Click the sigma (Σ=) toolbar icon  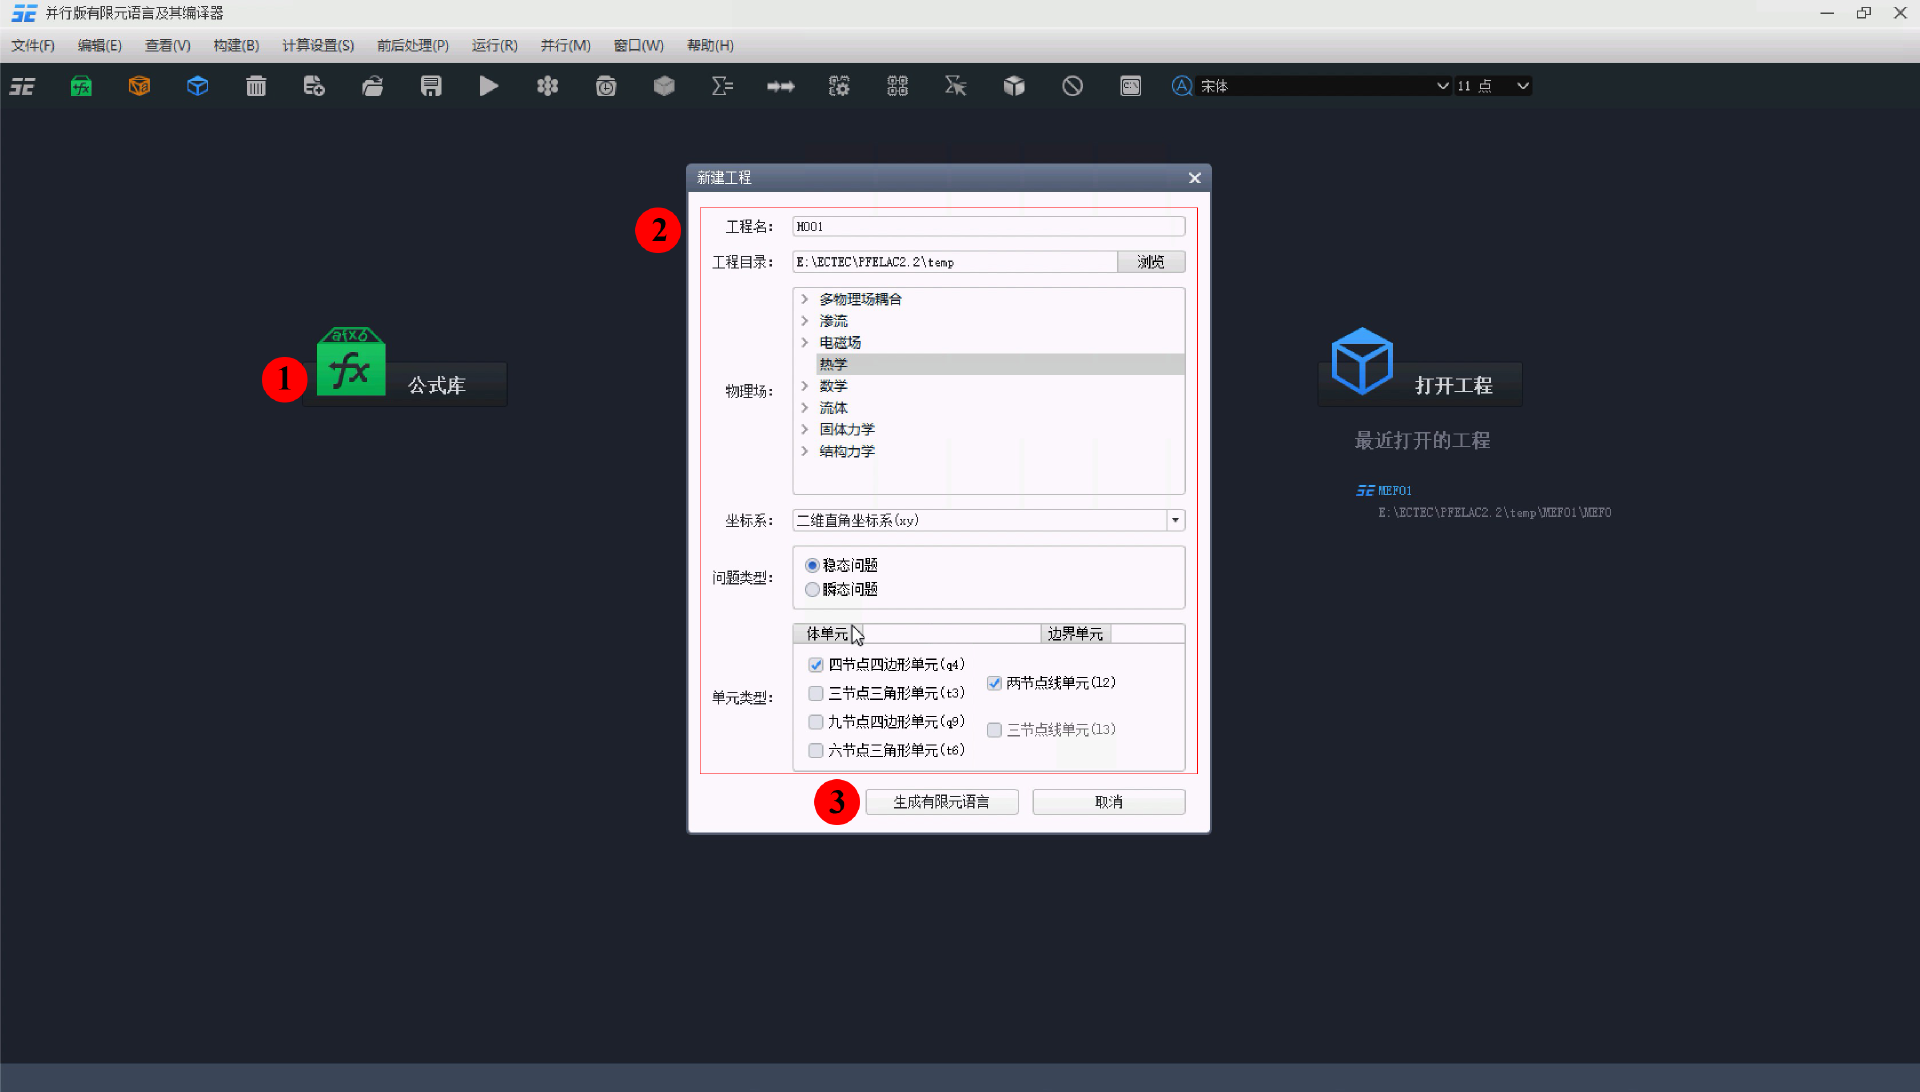pyautogui.click(x=722, y=86)
